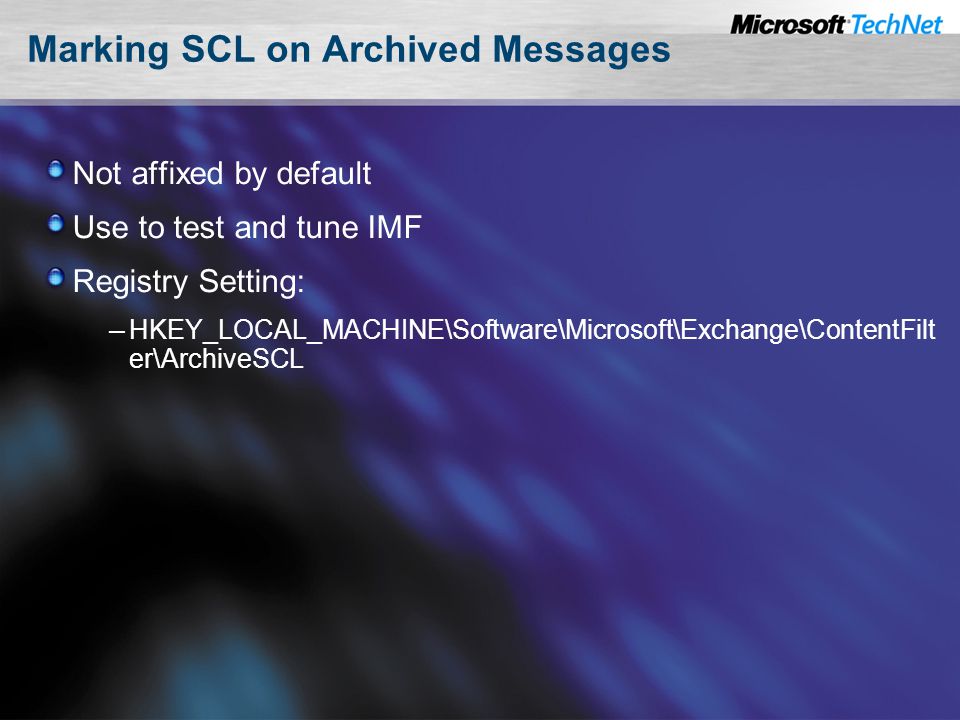Click "er\ArchiveSCL" on the second path line
The image size is (960, 720).
pyautogui.click(x=216, y=359)
